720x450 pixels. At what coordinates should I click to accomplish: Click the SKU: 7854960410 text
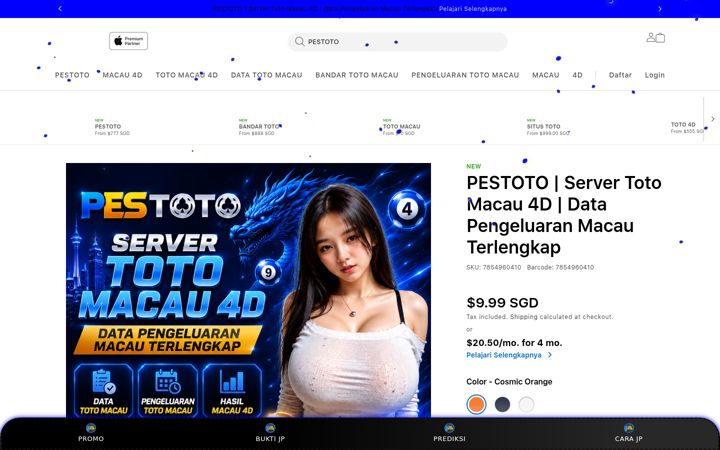point(494,267)
